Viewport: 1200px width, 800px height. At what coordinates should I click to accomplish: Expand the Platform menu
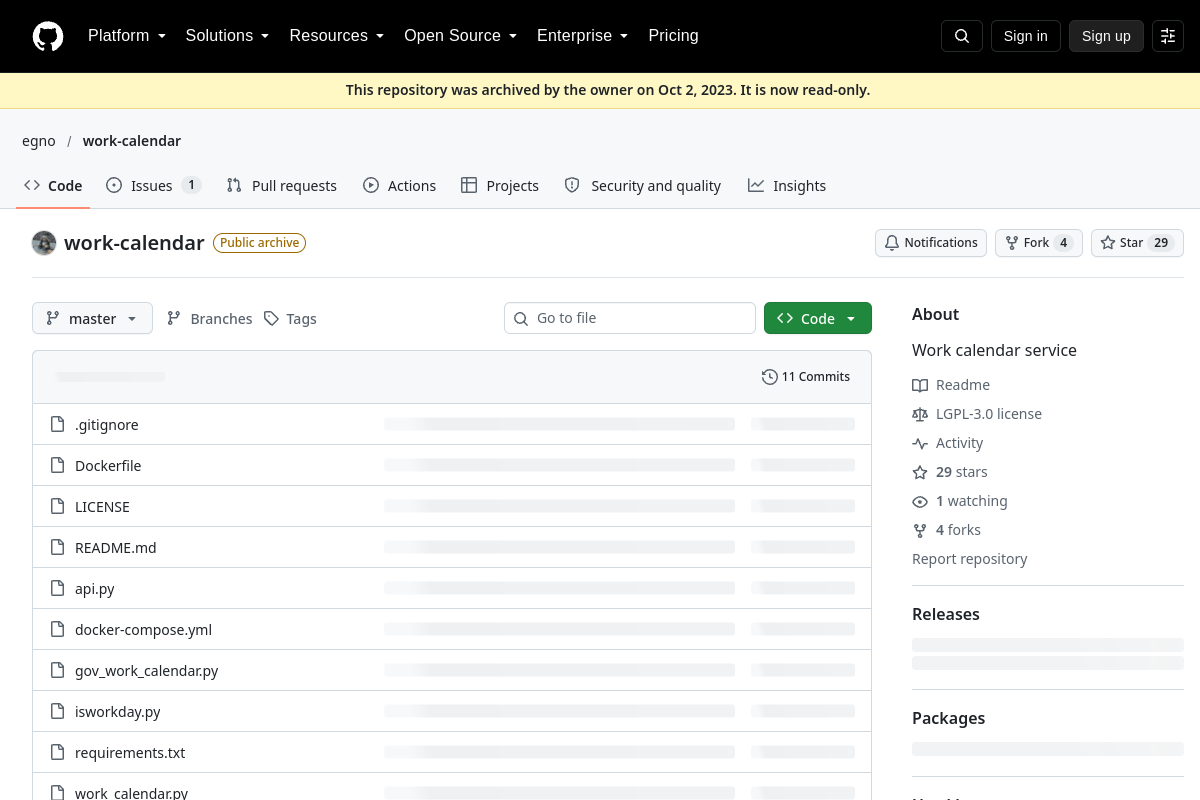(x=127, y=36)
